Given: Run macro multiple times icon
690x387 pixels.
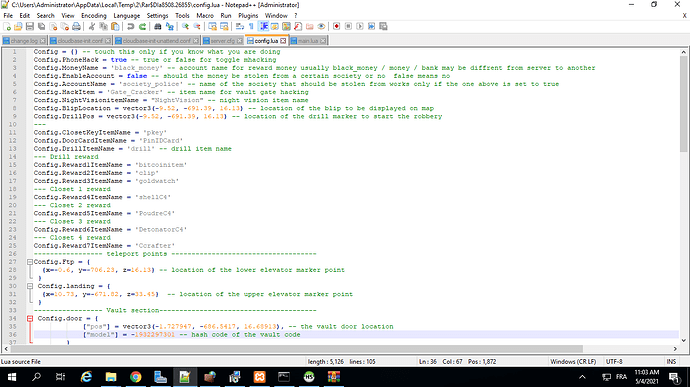Looking at the screenshot, I should tap(371, 26).
